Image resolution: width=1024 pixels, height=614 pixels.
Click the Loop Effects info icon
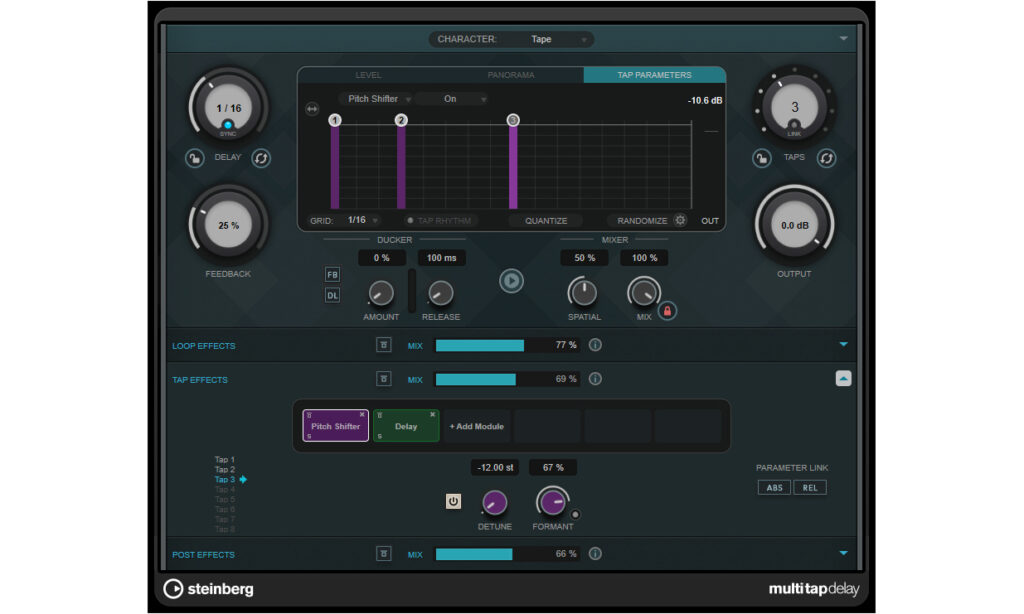pyautogui.click(x=595, y=345)
